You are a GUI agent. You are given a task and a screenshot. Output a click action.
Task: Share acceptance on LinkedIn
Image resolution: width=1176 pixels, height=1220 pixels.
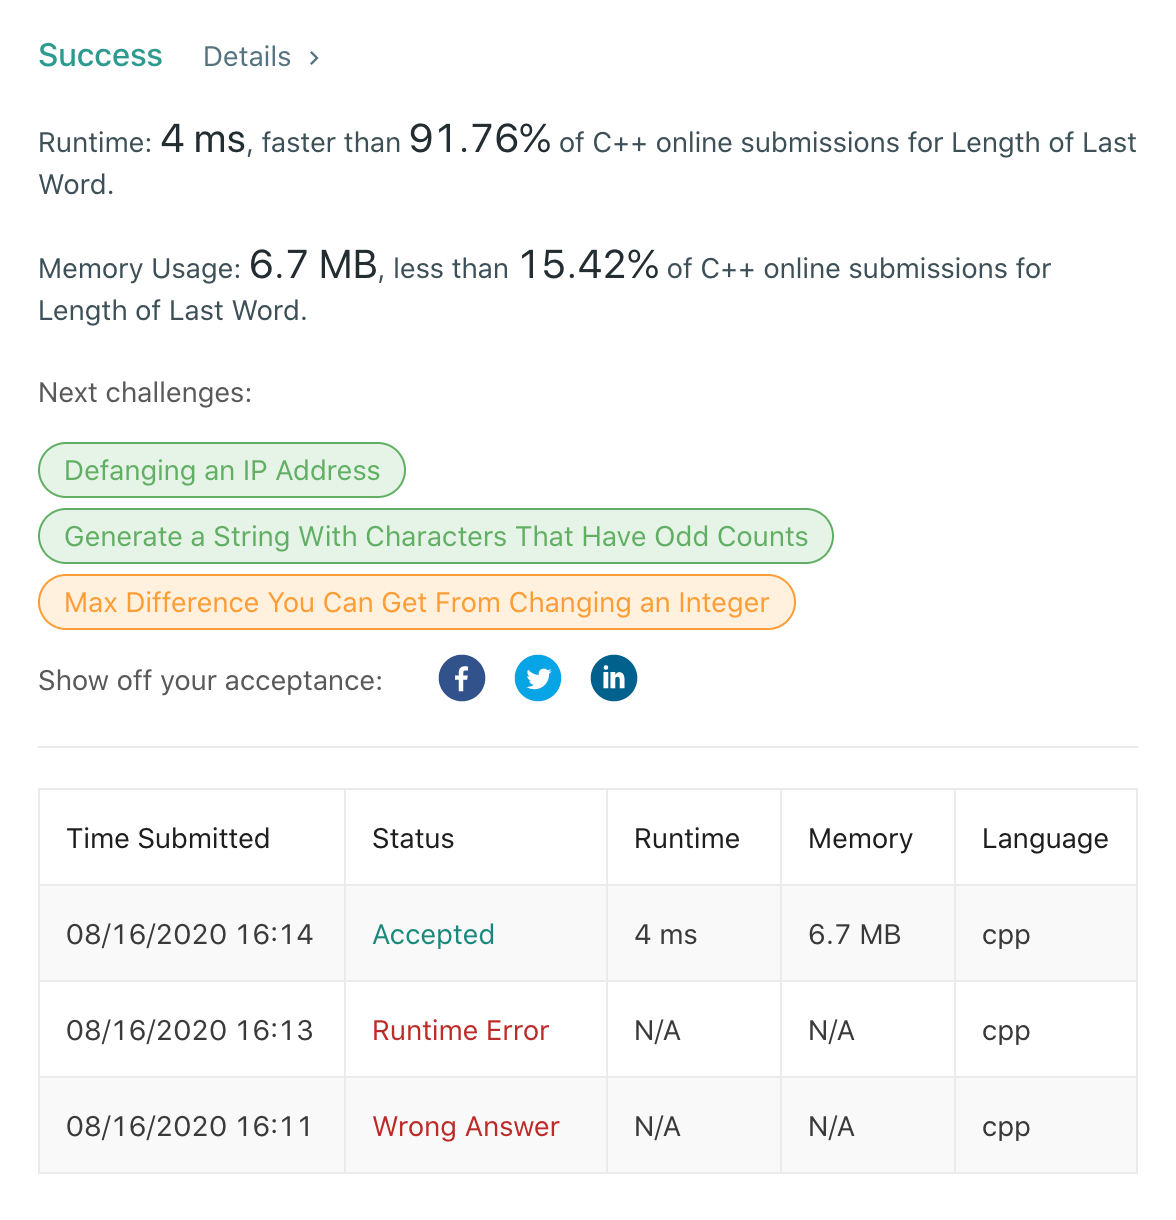pyautogui.click(x=614, y=678)
